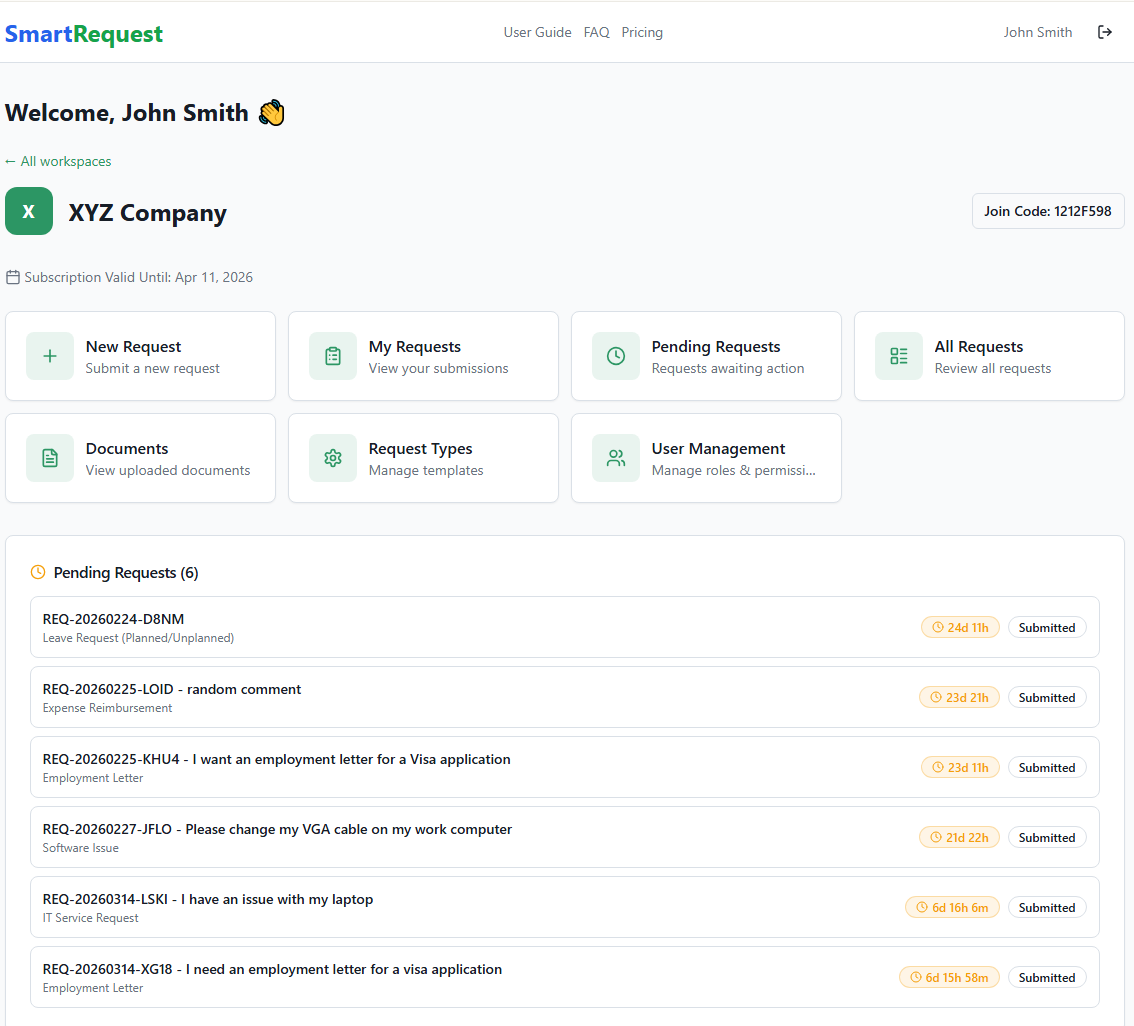The image size is (1134, 1026).
Task: Go back to All workspaces
Action: 58,161
